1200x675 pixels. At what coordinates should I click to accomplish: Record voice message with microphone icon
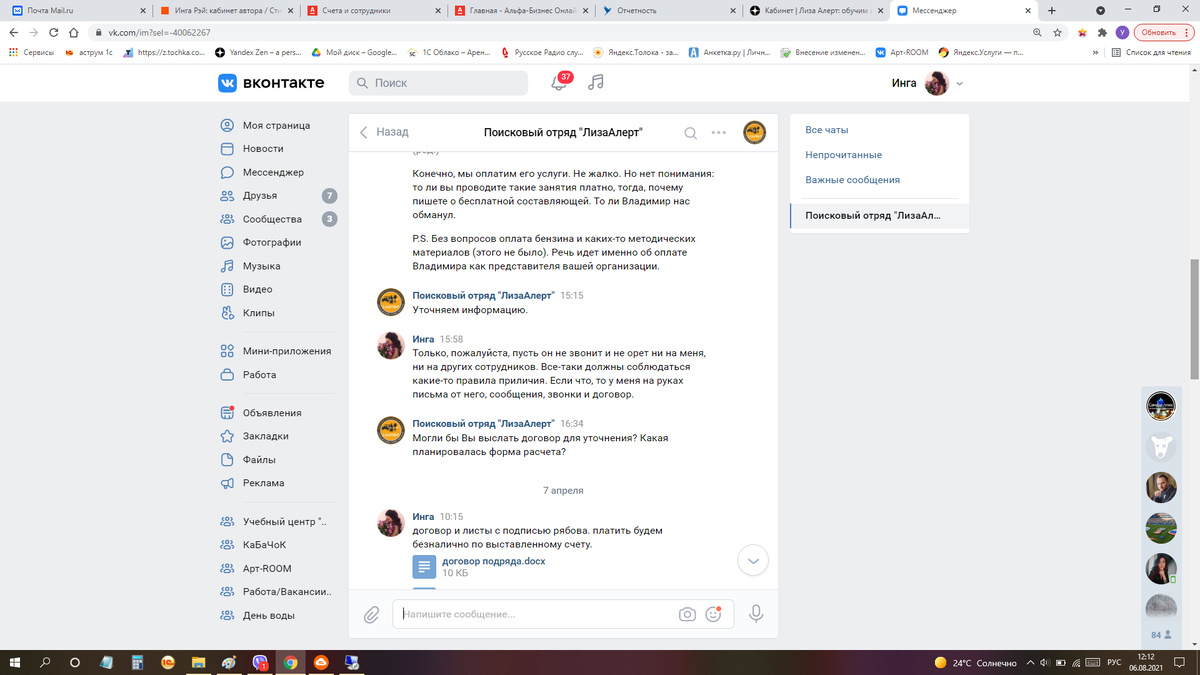click(756, 614)
